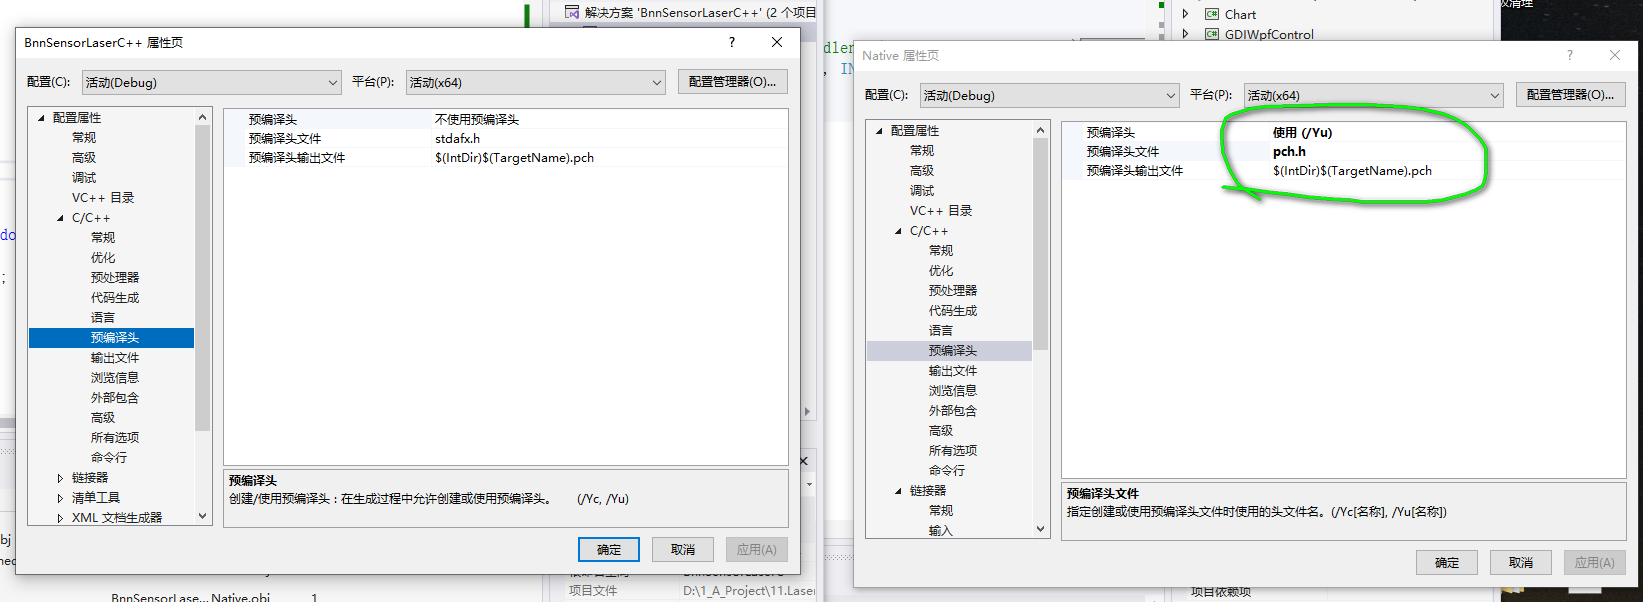Click stdafx.h value in left property grid
This screenshot has width=1643, height=602.
coord(457,139)
